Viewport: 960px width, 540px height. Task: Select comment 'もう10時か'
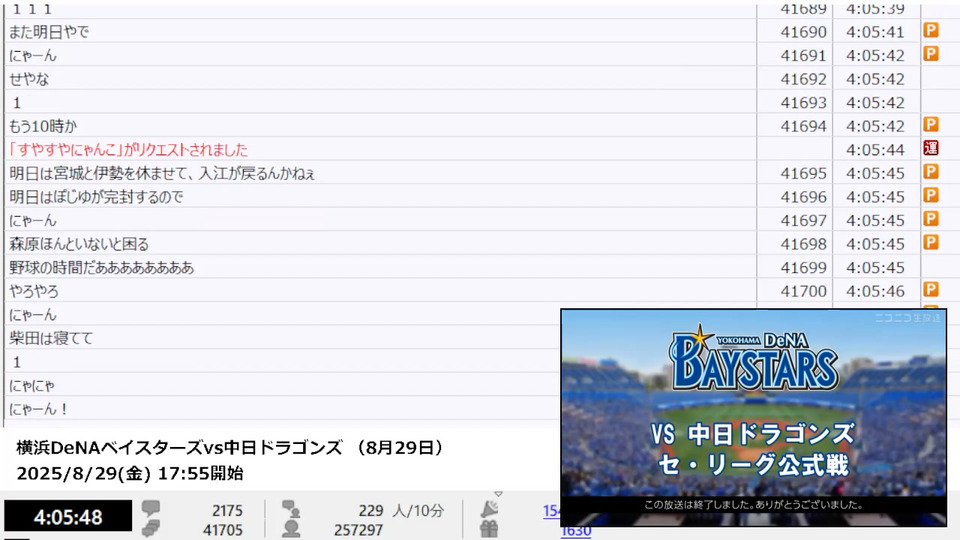click(x=43, y=126)
